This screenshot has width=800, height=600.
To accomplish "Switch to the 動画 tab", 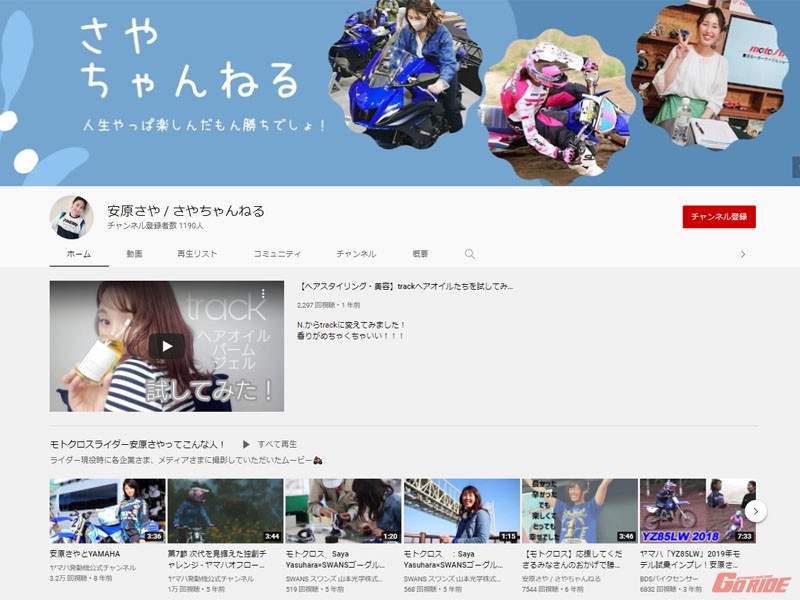I will coord(134,254).
